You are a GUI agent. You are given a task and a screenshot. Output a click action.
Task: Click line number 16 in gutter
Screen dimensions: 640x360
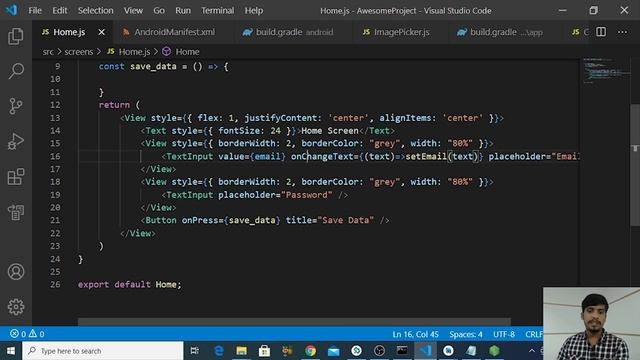click(55, 156)
